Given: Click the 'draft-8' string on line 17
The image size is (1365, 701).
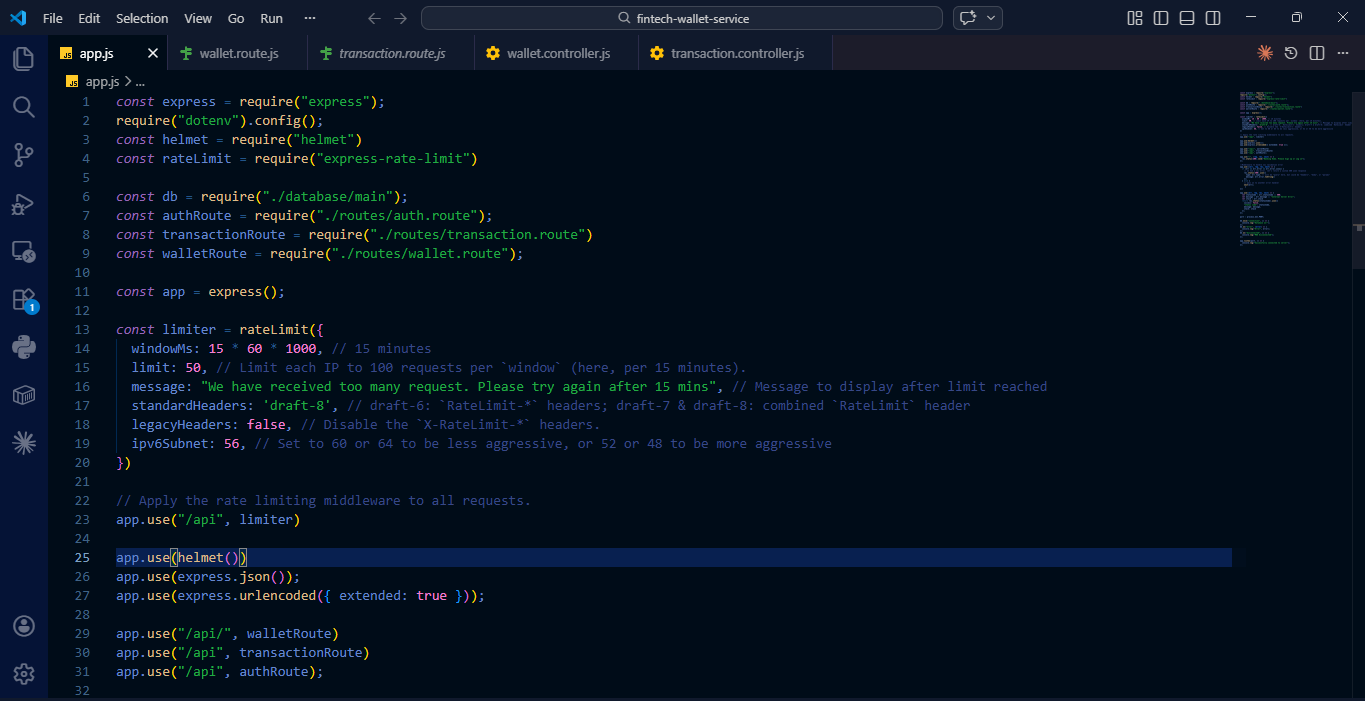Looking at the screenshot, I should tap(297, 406).
